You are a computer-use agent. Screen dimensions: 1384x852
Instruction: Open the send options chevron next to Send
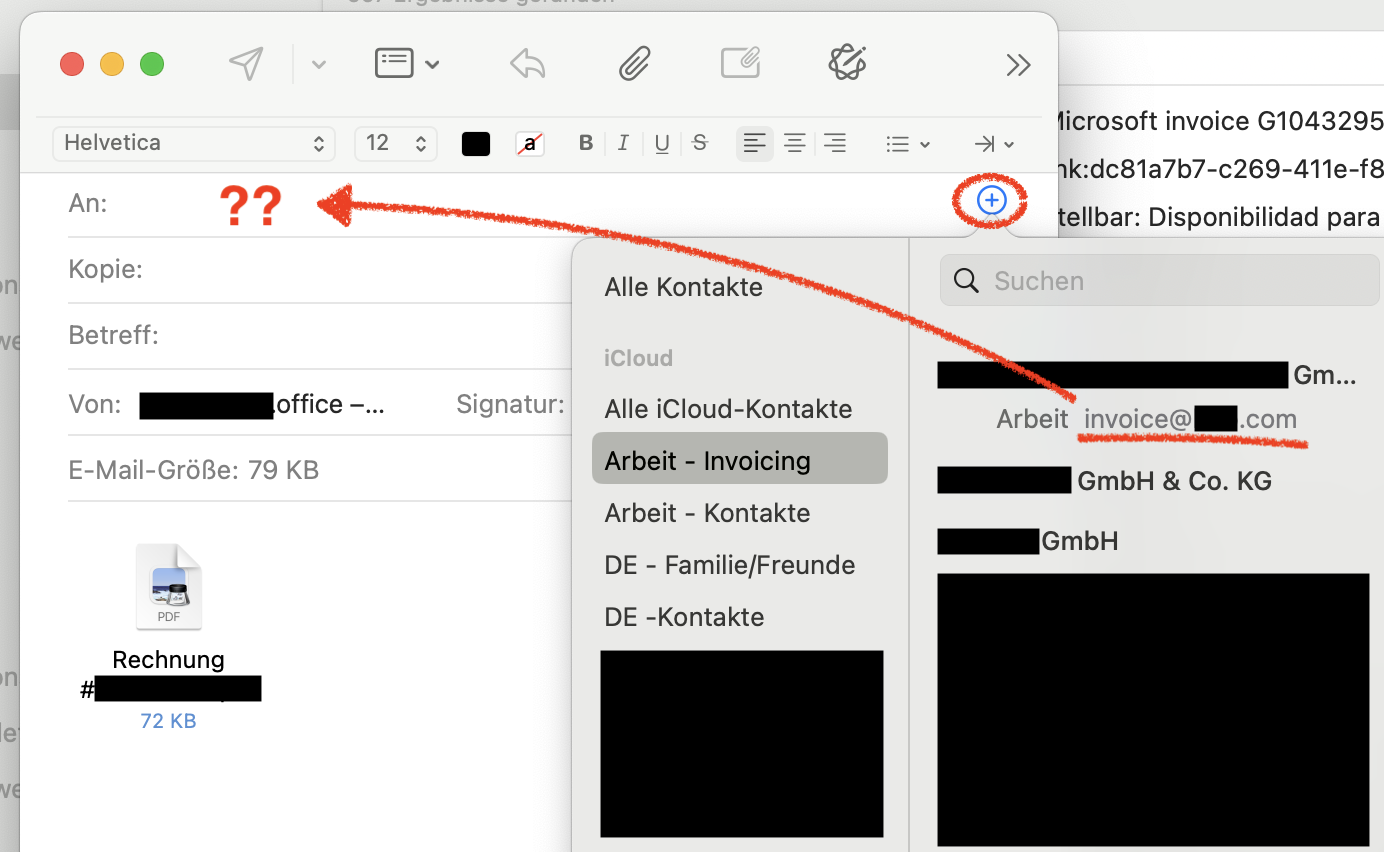point(318,65)
